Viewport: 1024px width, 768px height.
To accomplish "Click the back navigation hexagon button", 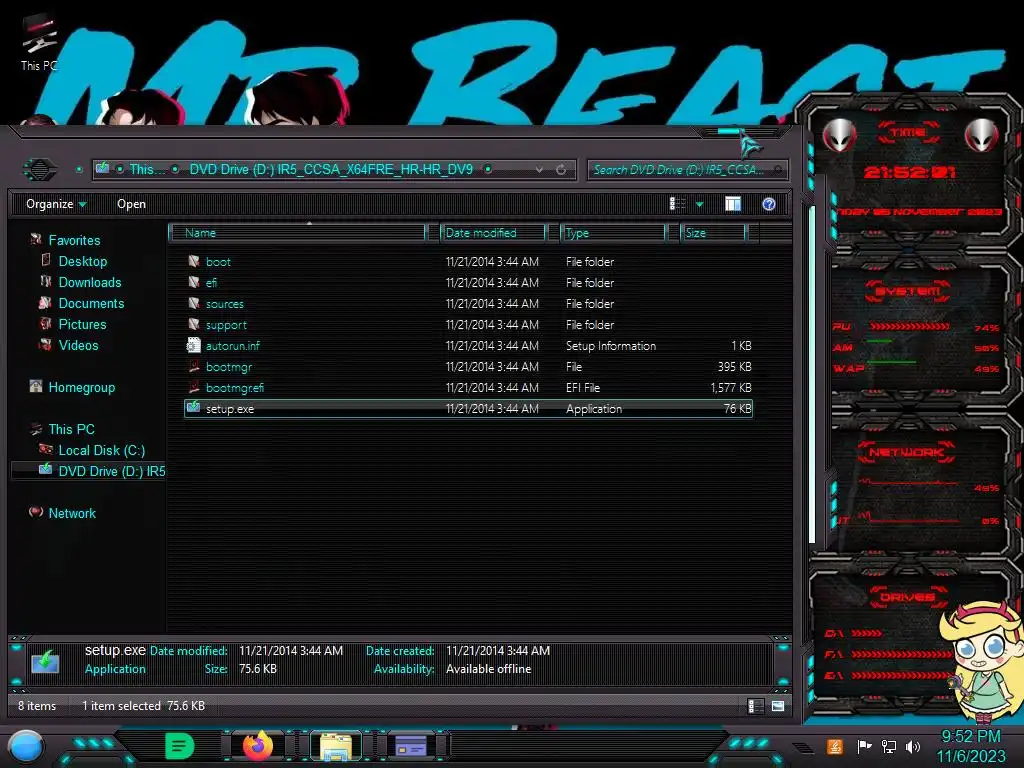I will (40, 170).
